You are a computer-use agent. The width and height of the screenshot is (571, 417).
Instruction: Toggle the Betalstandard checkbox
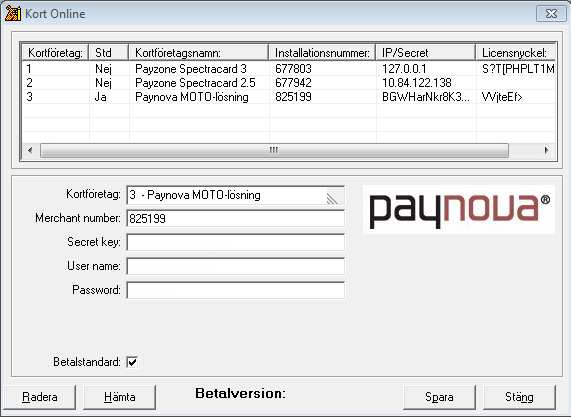pyautogui.click(x=132, y=362)
